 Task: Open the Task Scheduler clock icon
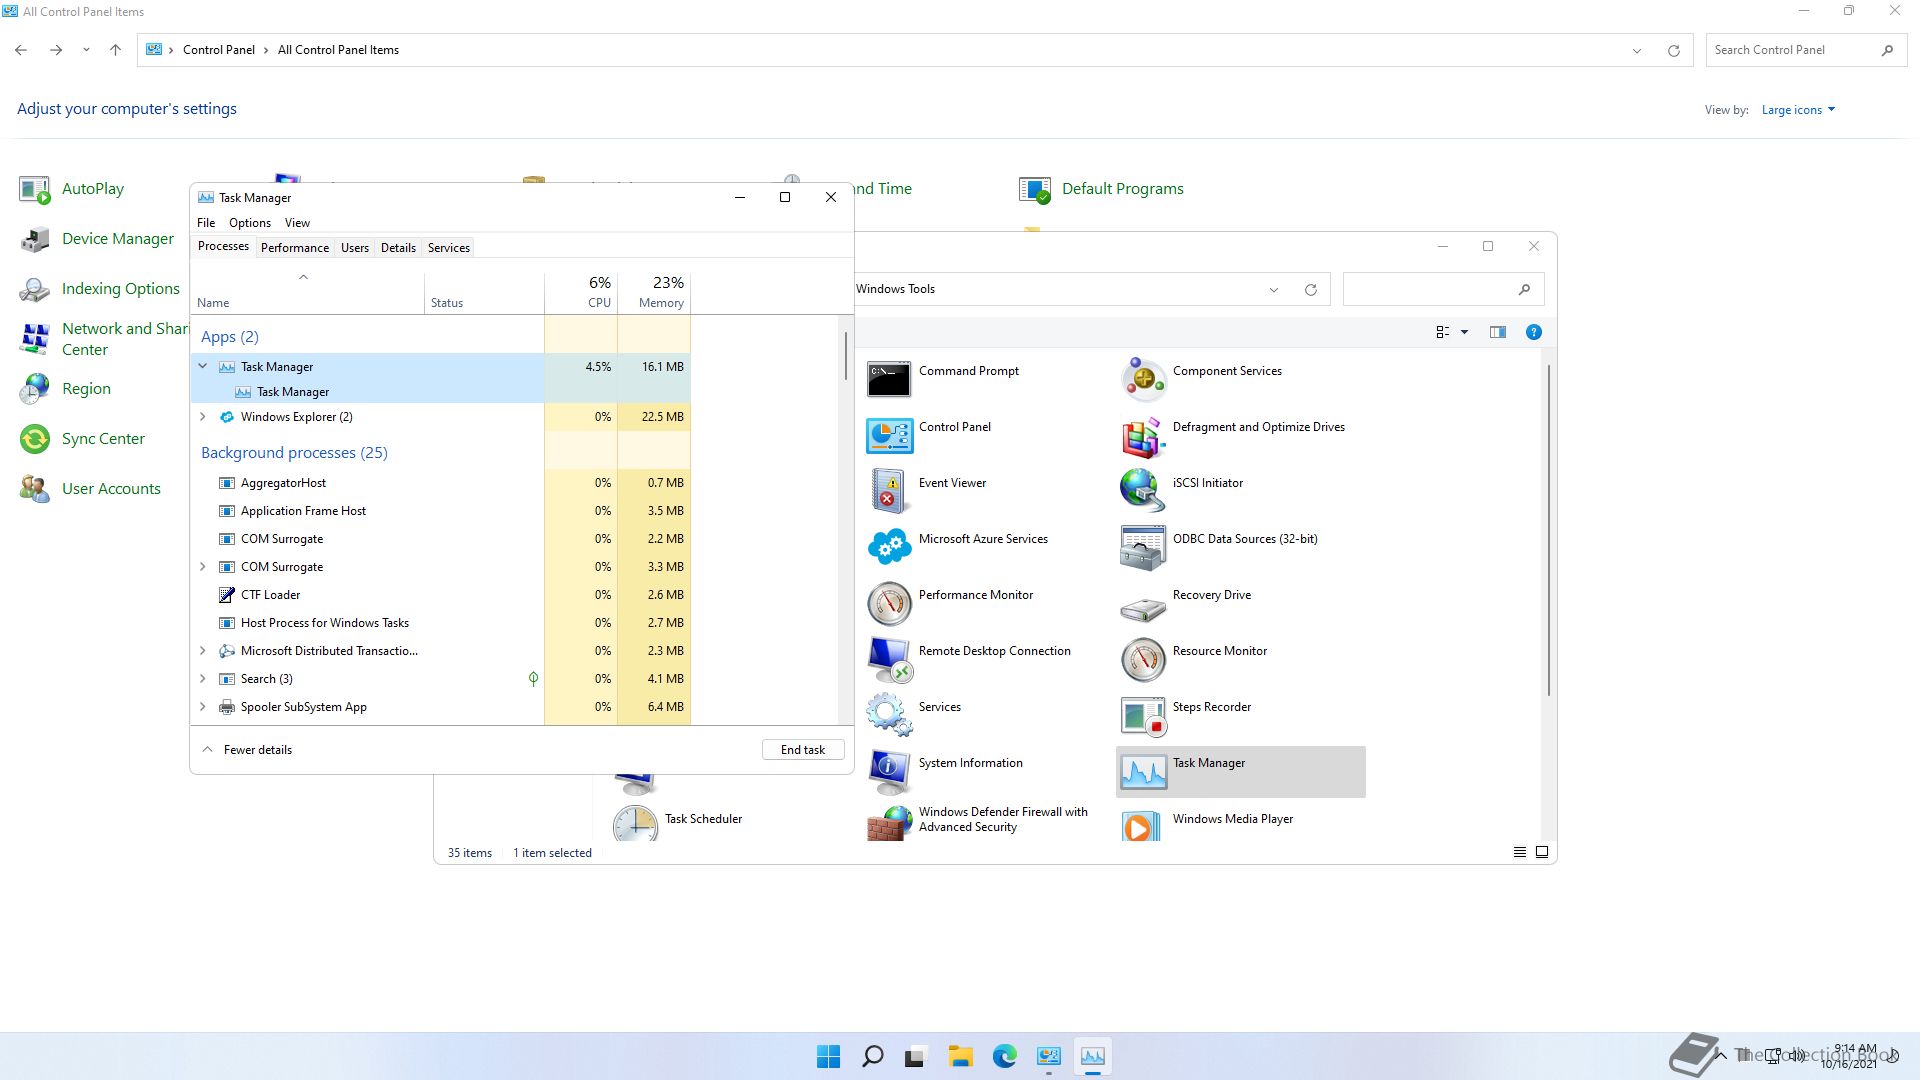(635, 824)
